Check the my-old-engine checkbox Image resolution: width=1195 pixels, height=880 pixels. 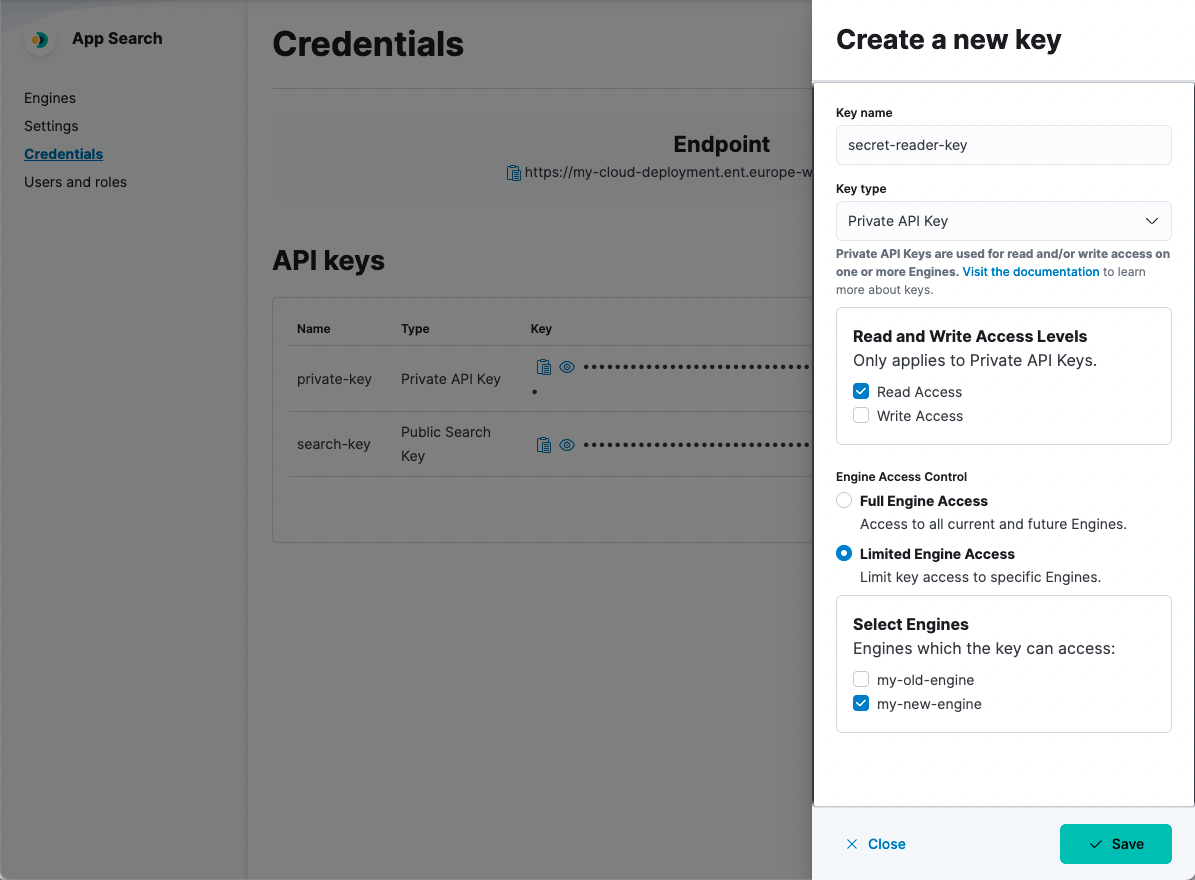861,679
